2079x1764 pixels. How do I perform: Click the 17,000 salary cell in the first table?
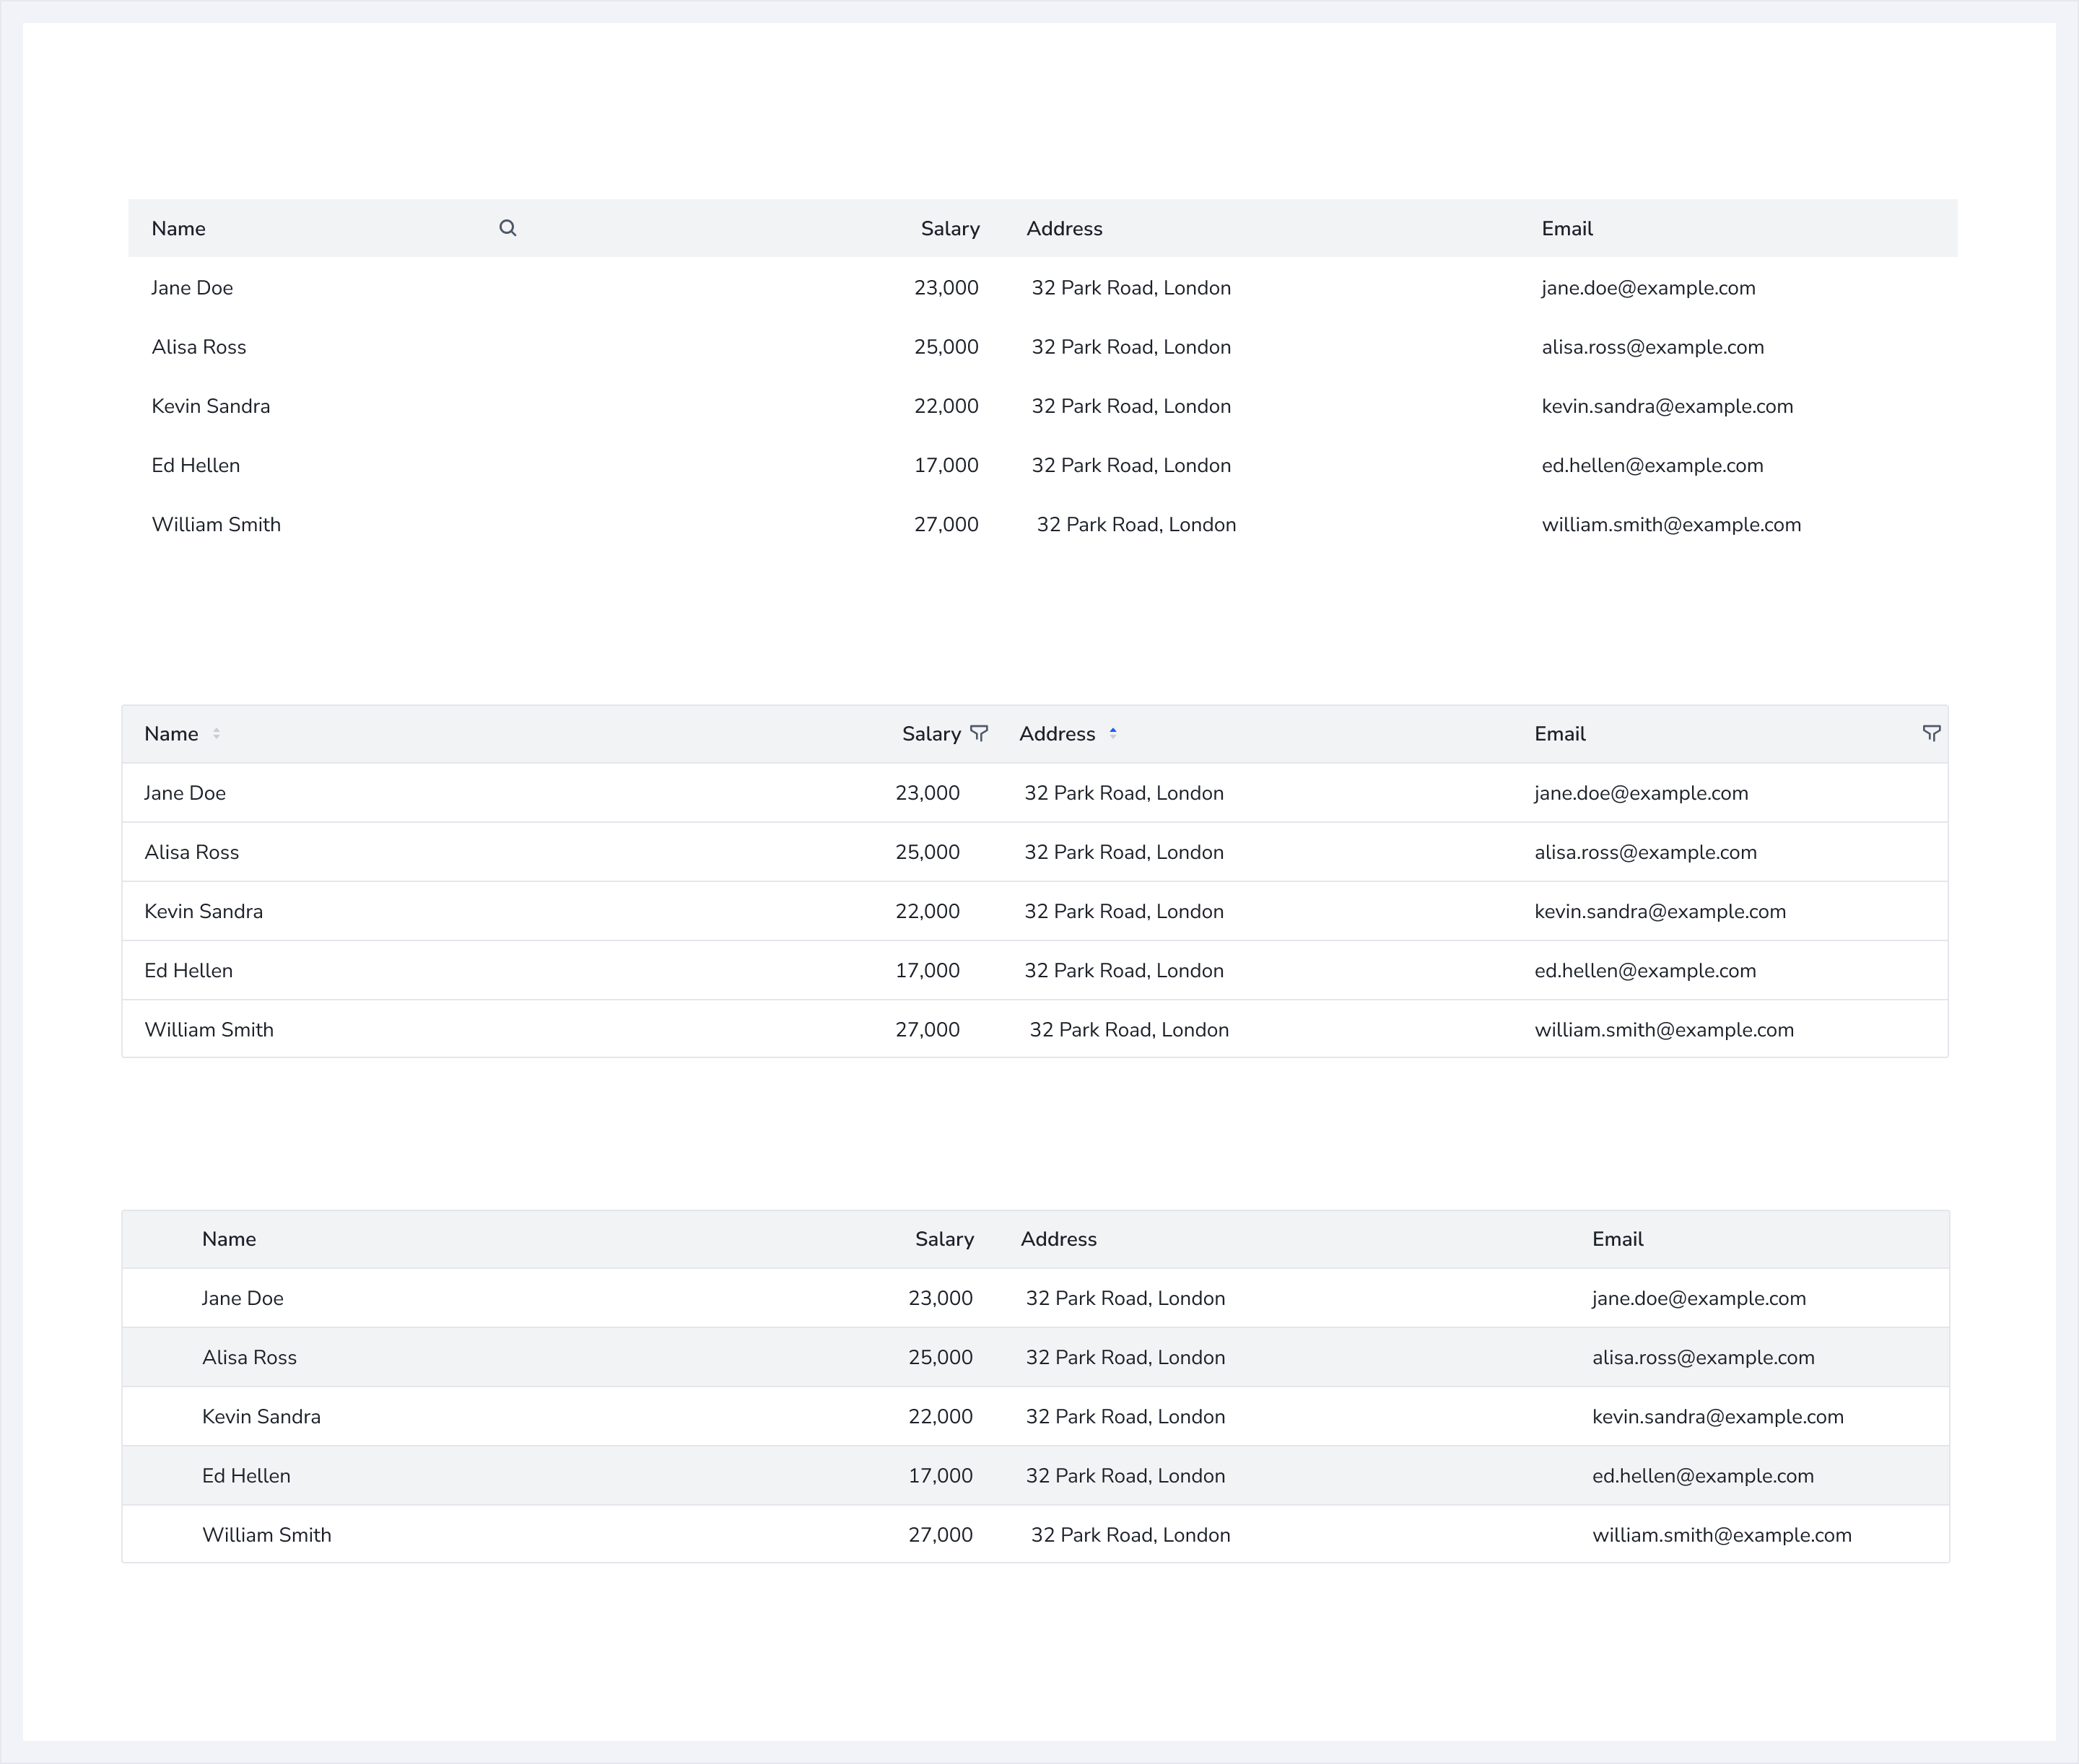tap(946, 466)
